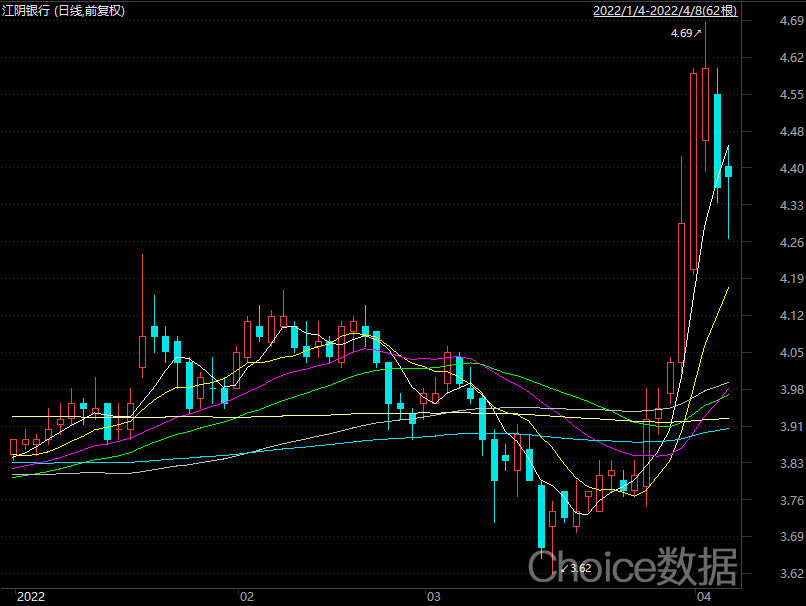Click the 3.69 price axis label
This screenshot has height=606, width=806.
pyautogui.click(x=792, y=537)
